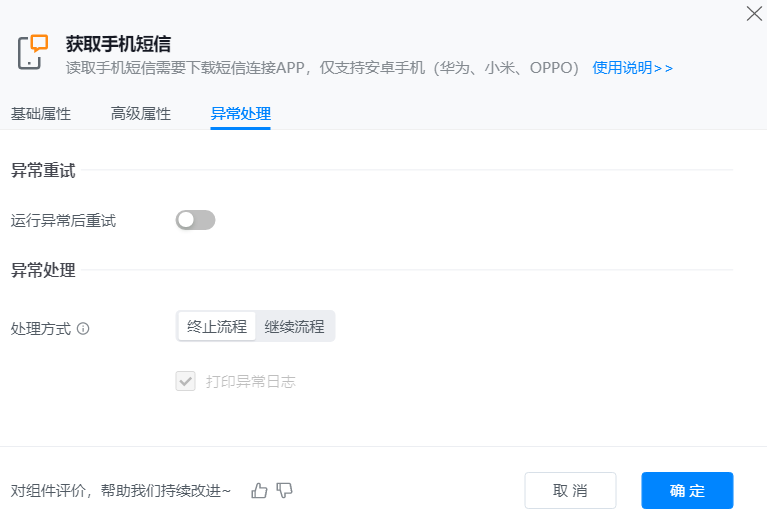Click the info icon beside 处理方式
The width and height of the screenshot is (767, 523).
(83, 328)
